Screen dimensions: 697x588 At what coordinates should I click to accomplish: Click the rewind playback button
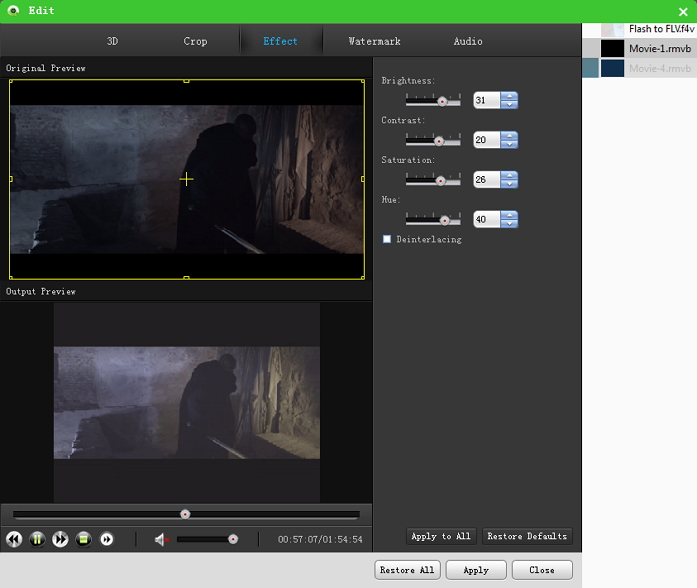[x=14, y=539]
